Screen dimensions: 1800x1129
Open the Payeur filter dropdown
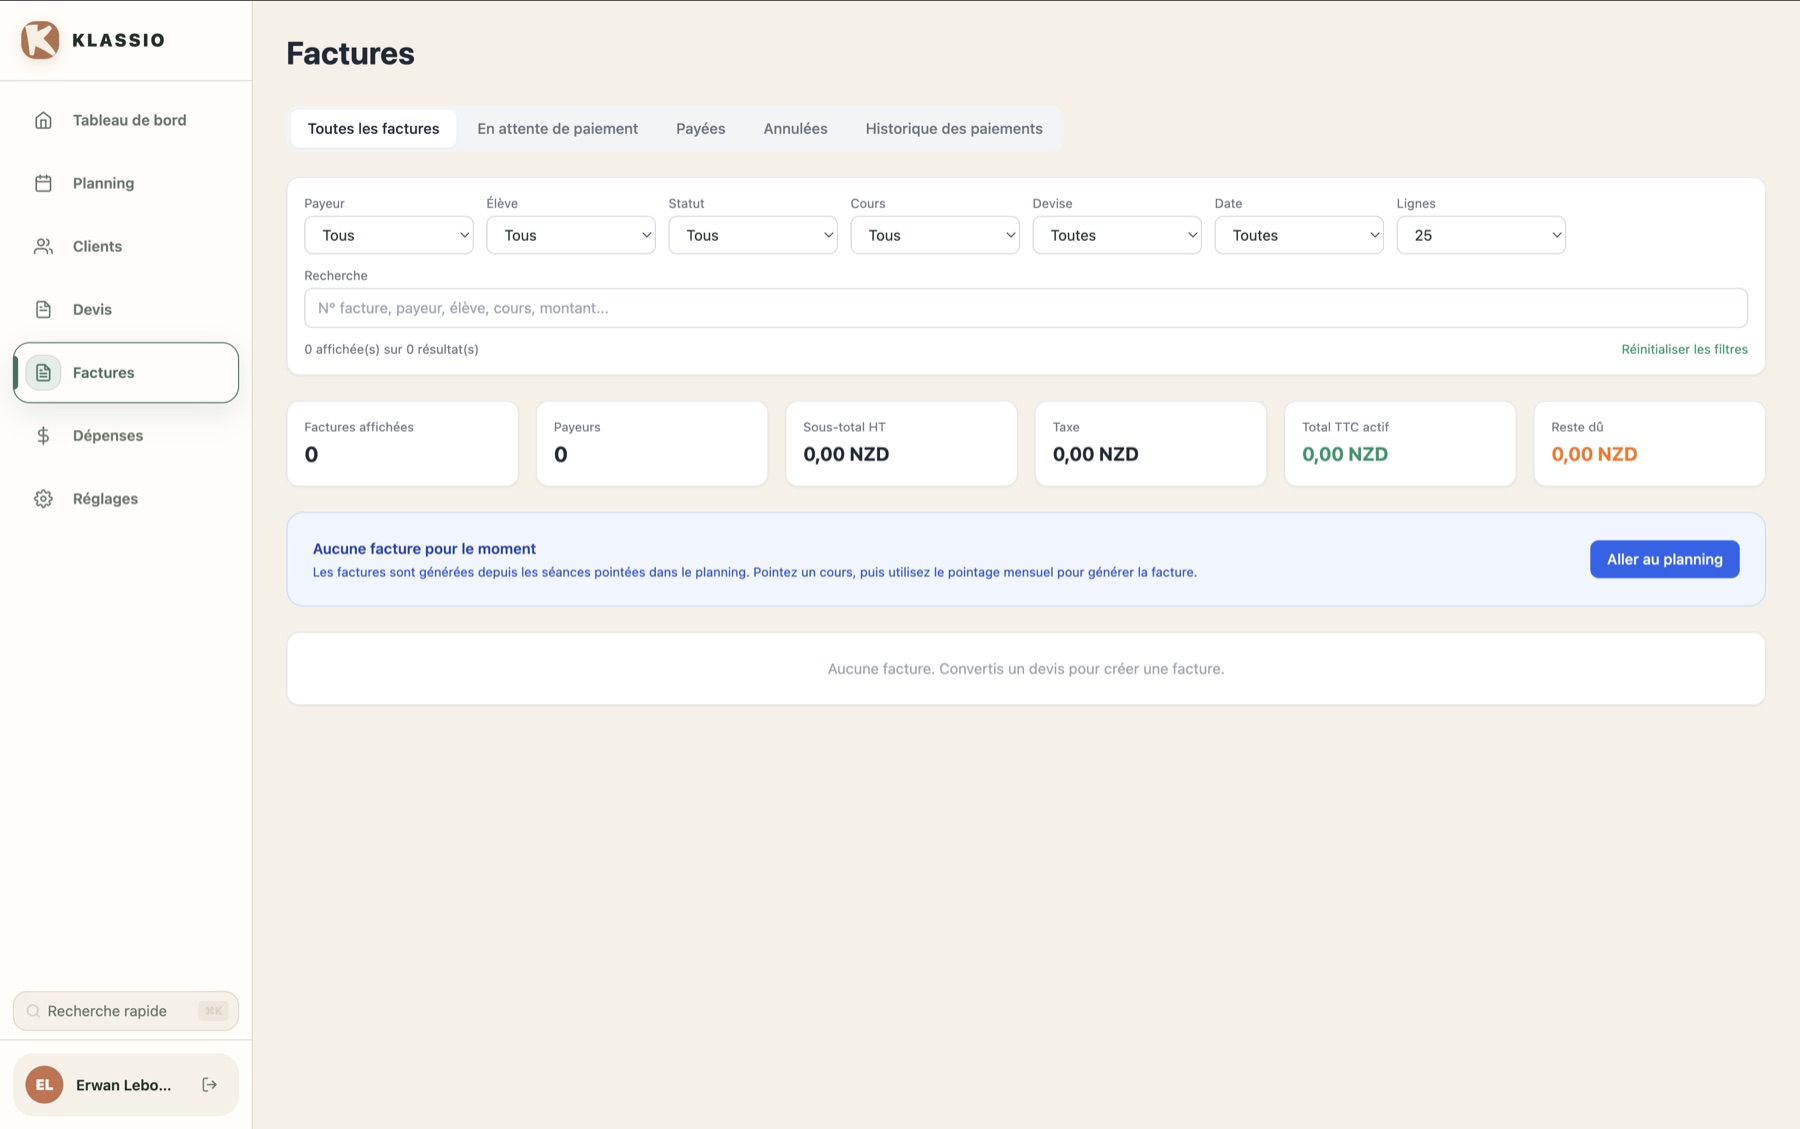pyautogui.click(x=388, y=235)
